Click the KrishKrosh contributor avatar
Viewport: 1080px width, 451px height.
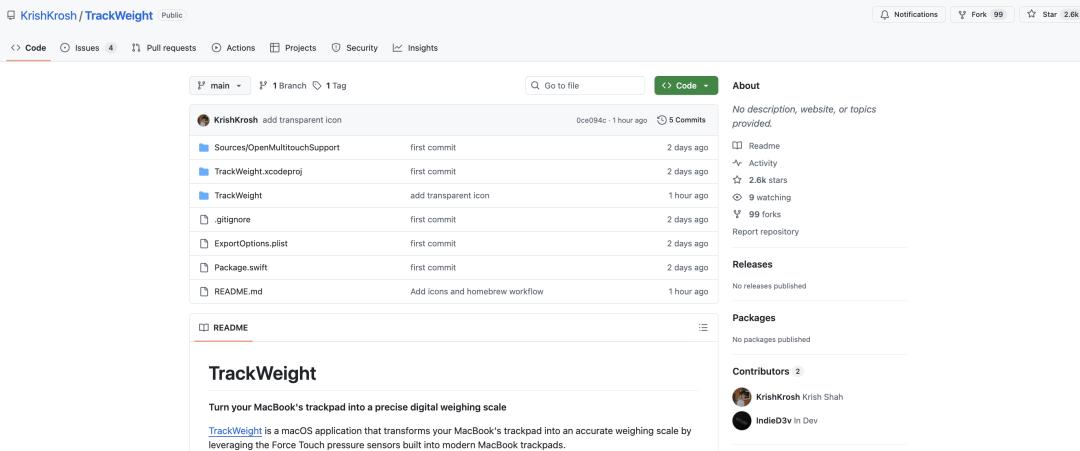742,397
